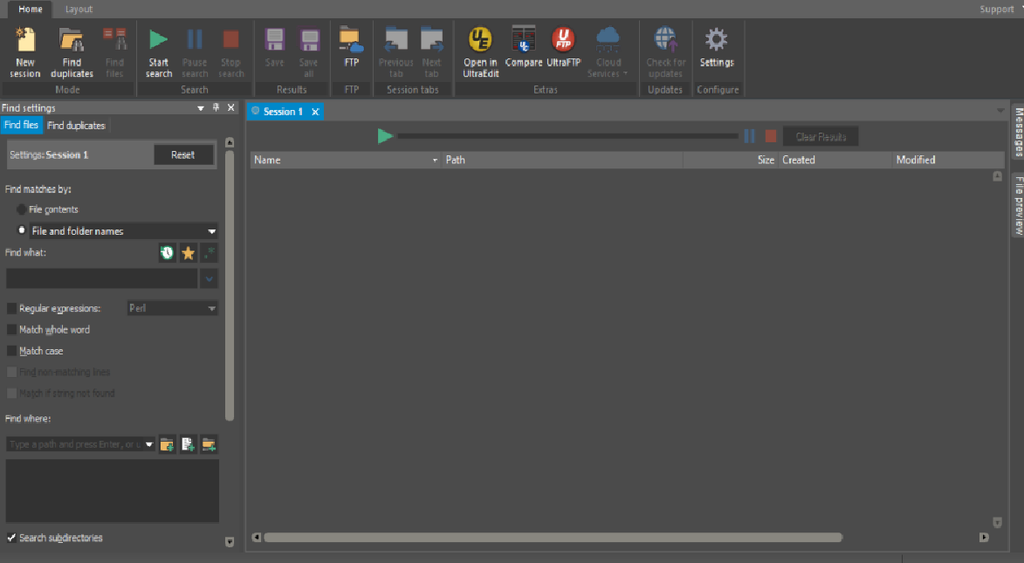
Task: Launch UltraFTP
Action: (x=563, y=47)
